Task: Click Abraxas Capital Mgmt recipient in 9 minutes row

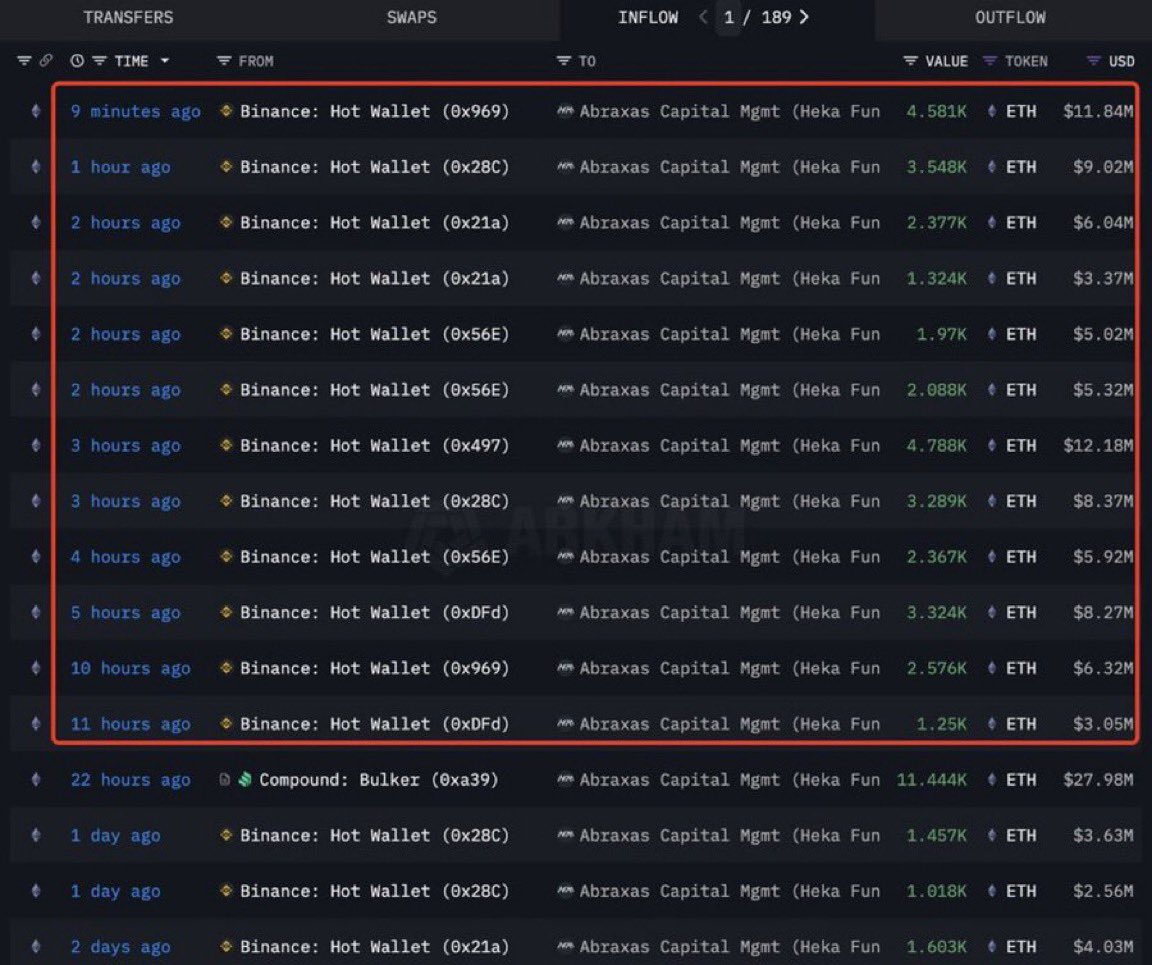Action: coord(730,112)
